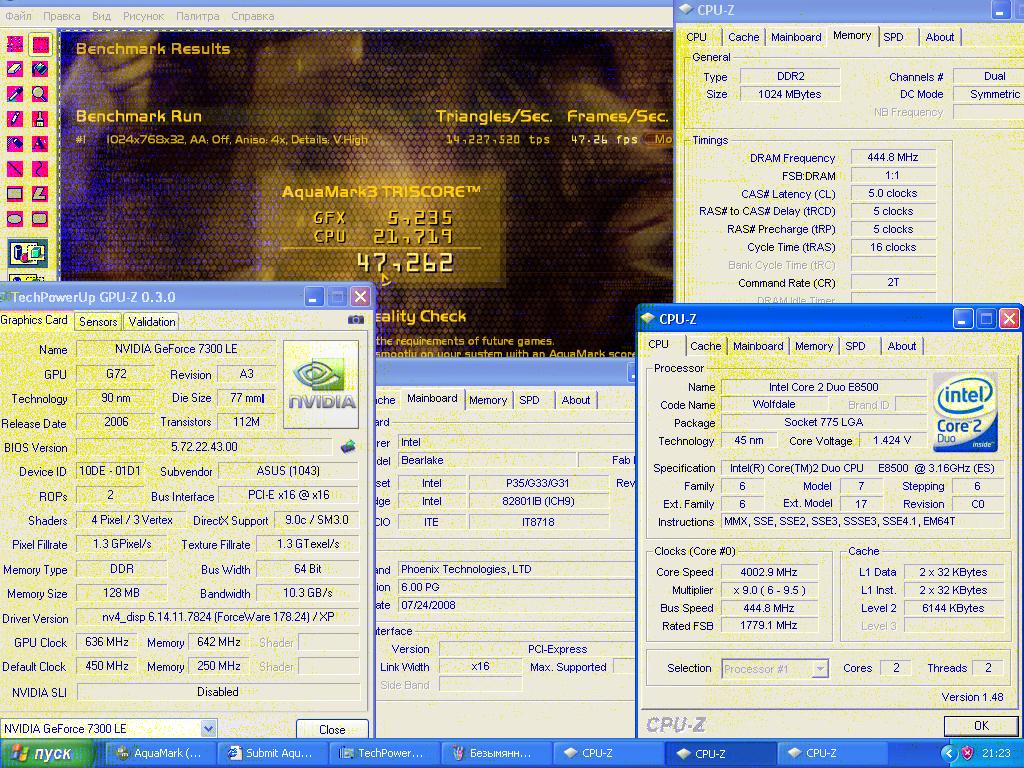Screen dimensions: 1024x768
Task: Open the Палитра menu in Paint
Action: point(197,16)
